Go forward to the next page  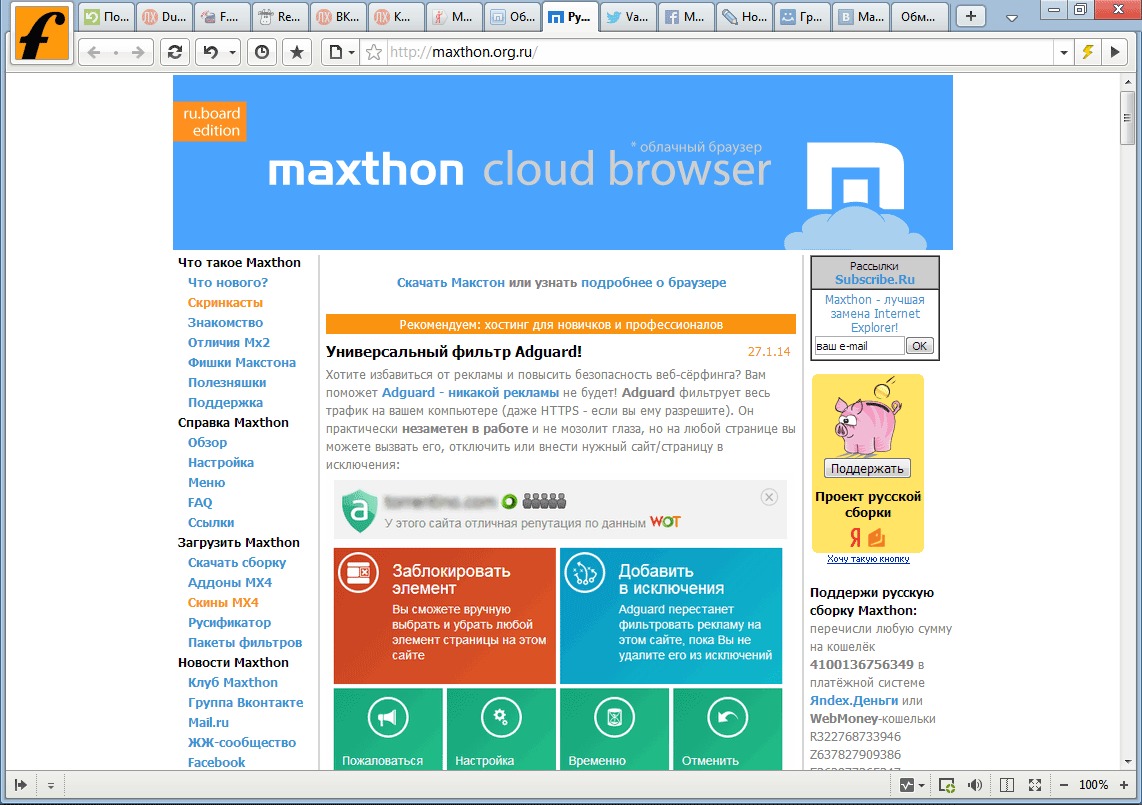pyautogui.click(x=137, y=52)
